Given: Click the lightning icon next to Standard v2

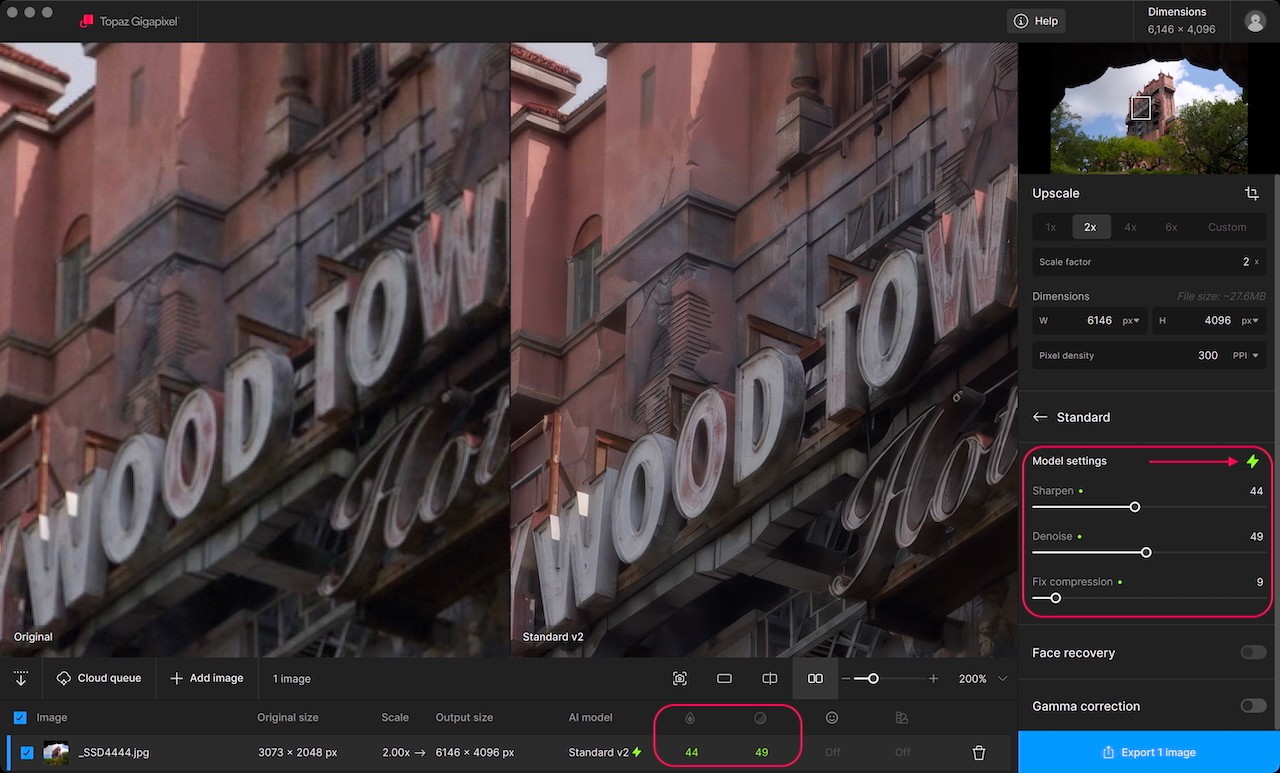Looking at the screenshot, I should click(x=637, y=752).
